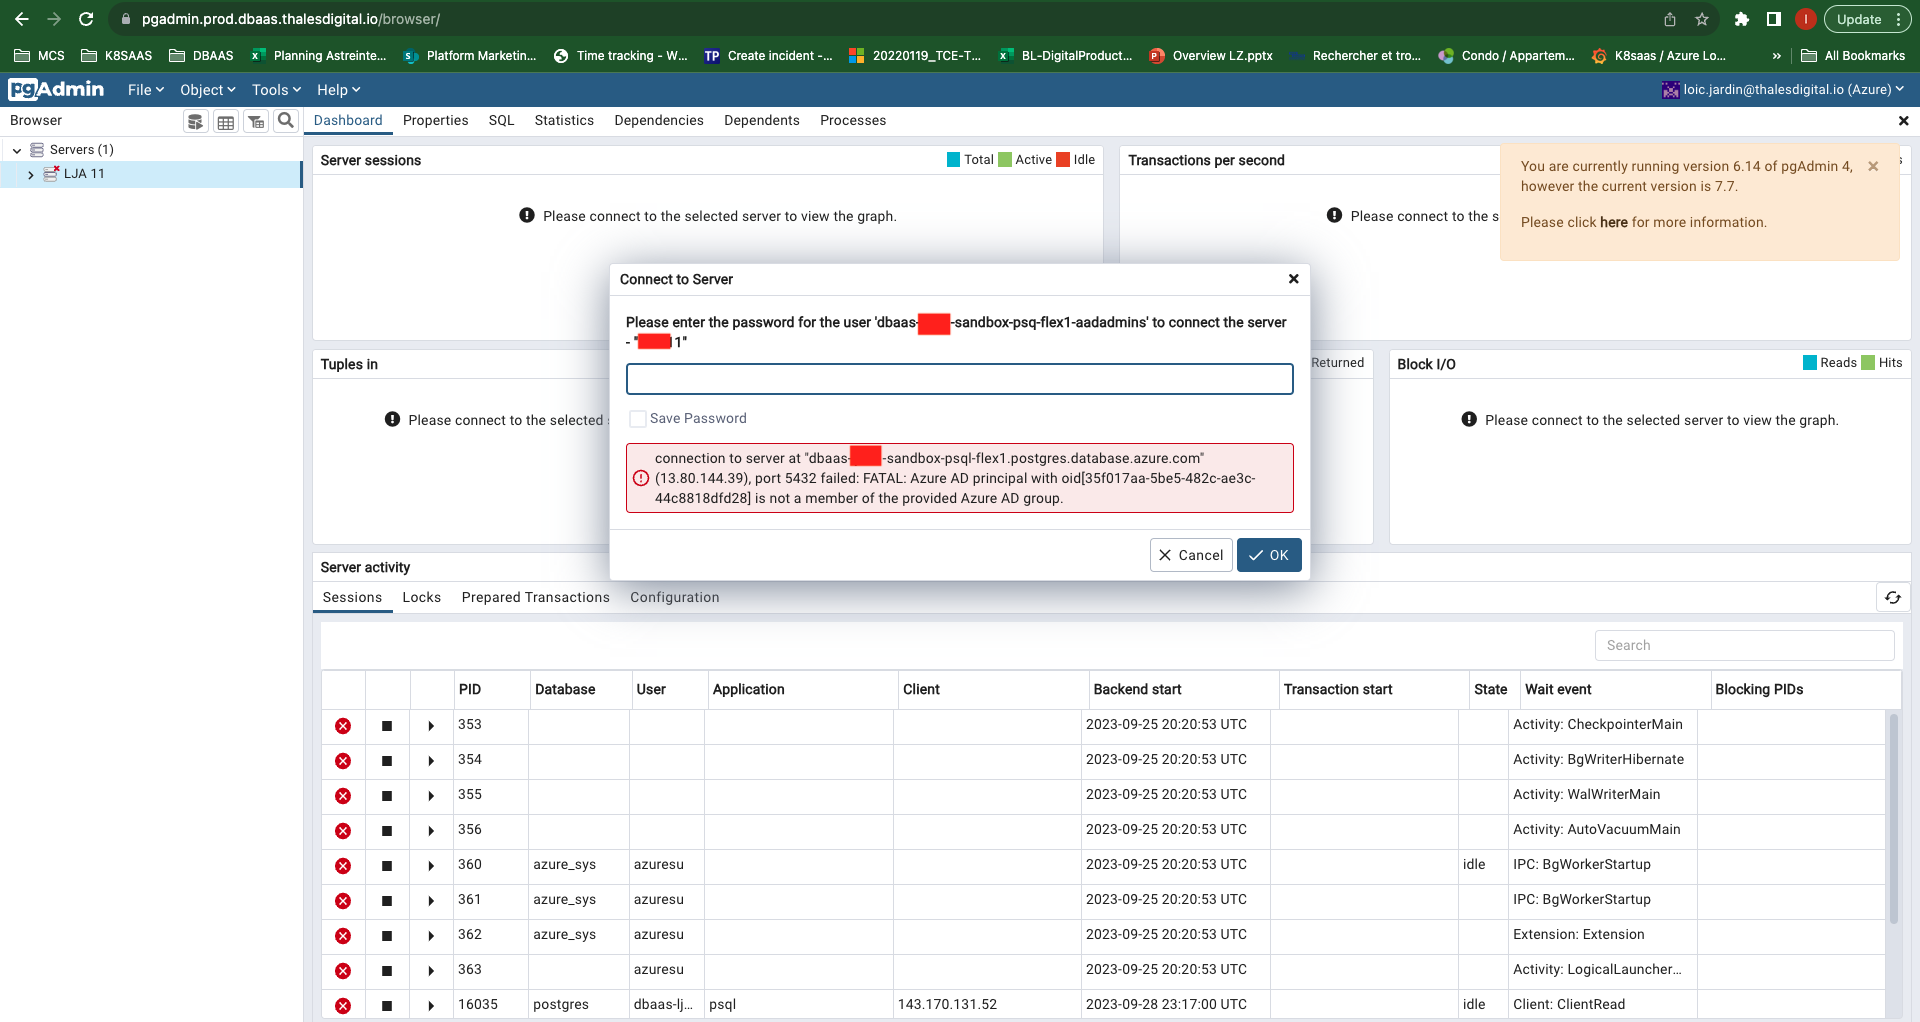Expand details for PID 353 row
Image resolution: width=1920 pixels, height=1022 pixels.
click(x=431, y=726)
